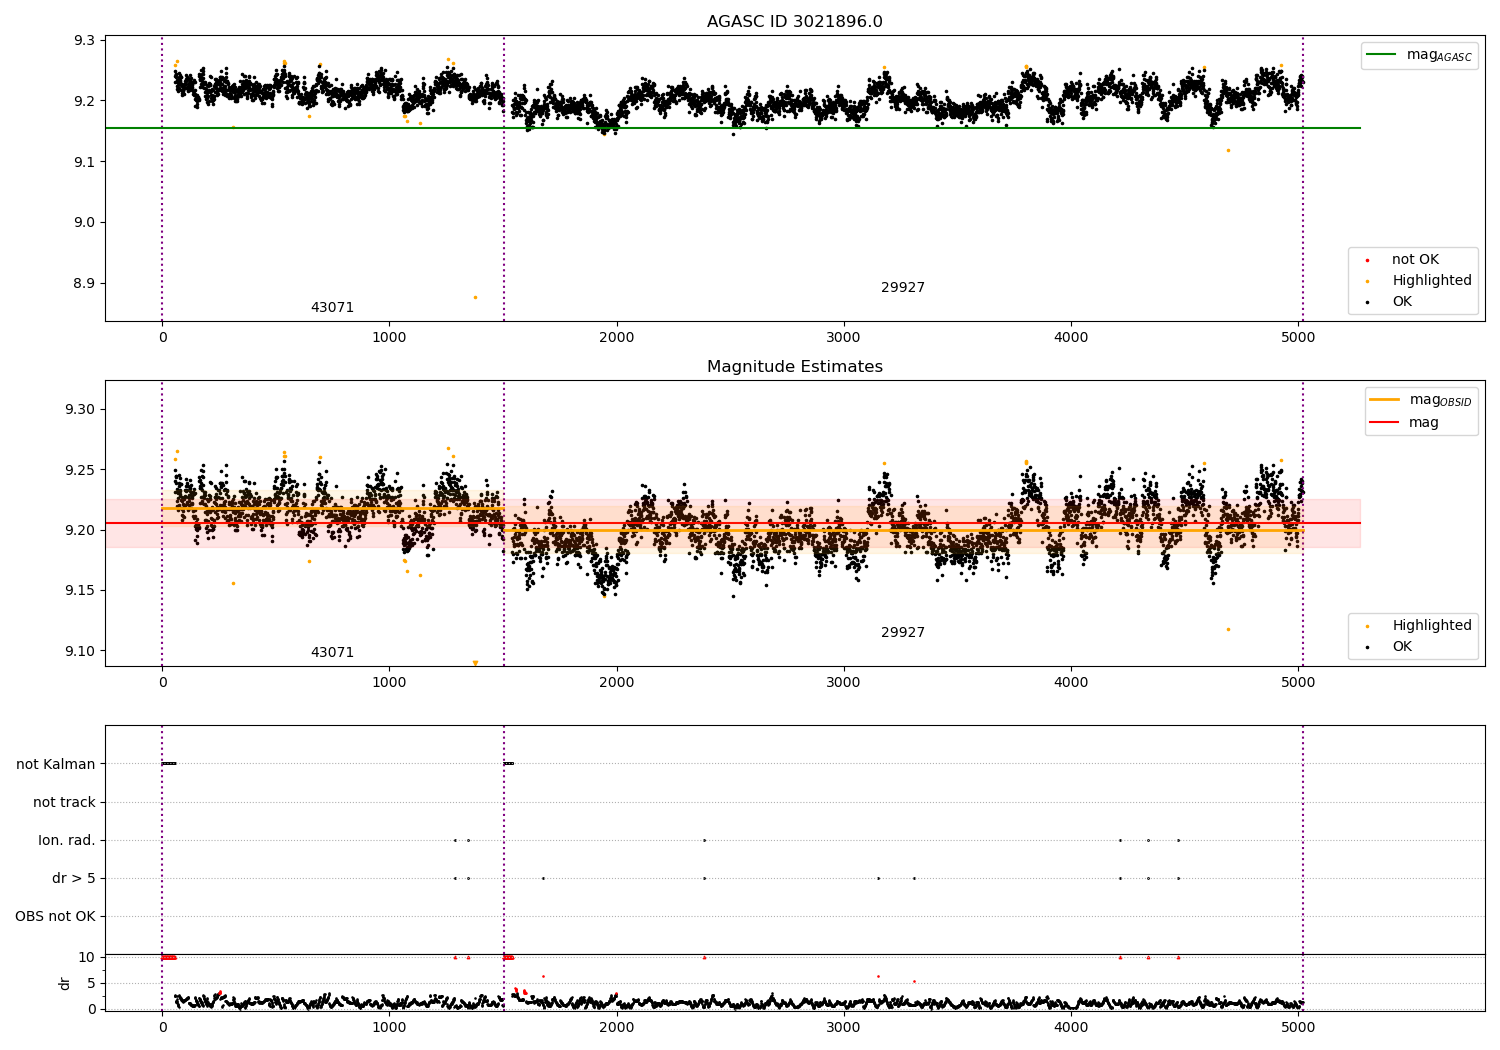Image resolution: width=1500 pixels, height=1050 pixels.
Task: Click the 29927 label in Magnitude Estimates plot
Action: [x=902, y=633]
